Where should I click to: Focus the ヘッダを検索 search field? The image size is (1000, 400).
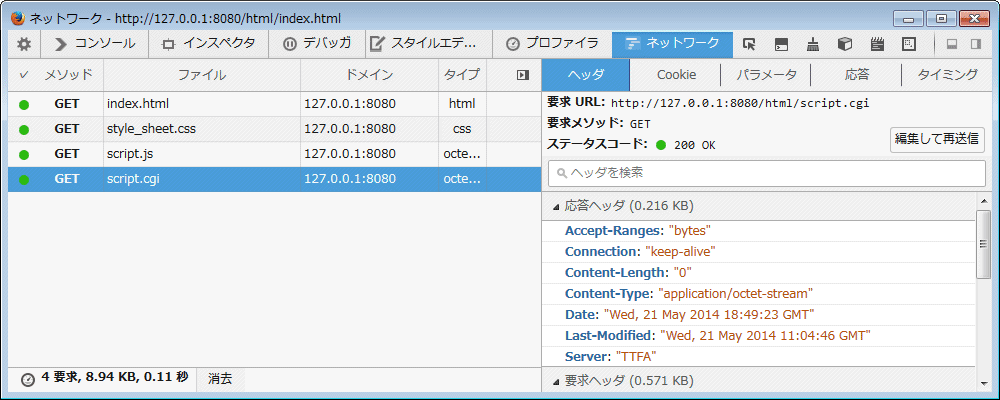tap(766, 173)
